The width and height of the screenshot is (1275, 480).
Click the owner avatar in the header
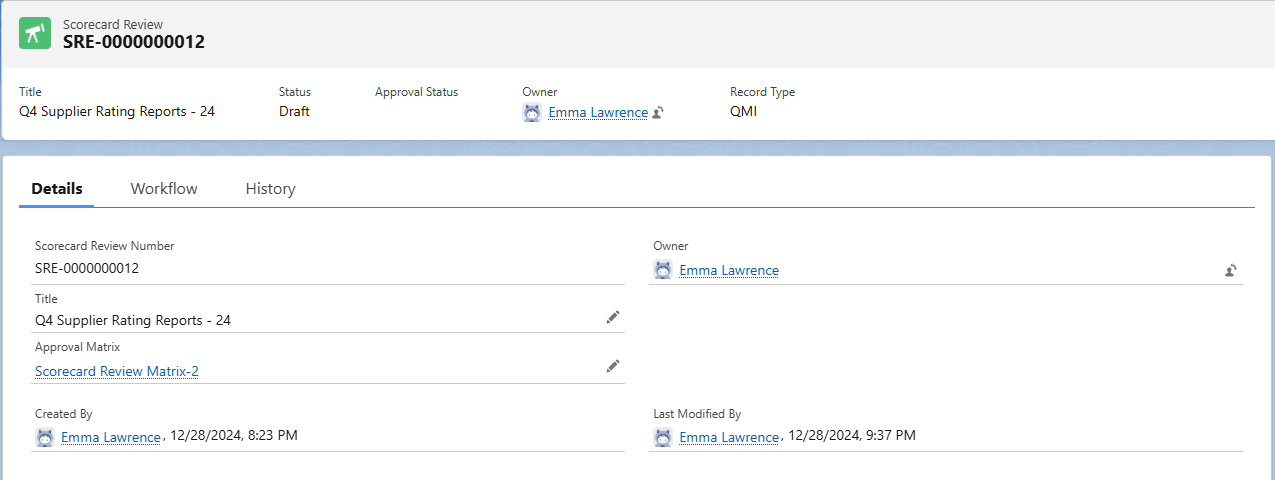click(532, 113)
